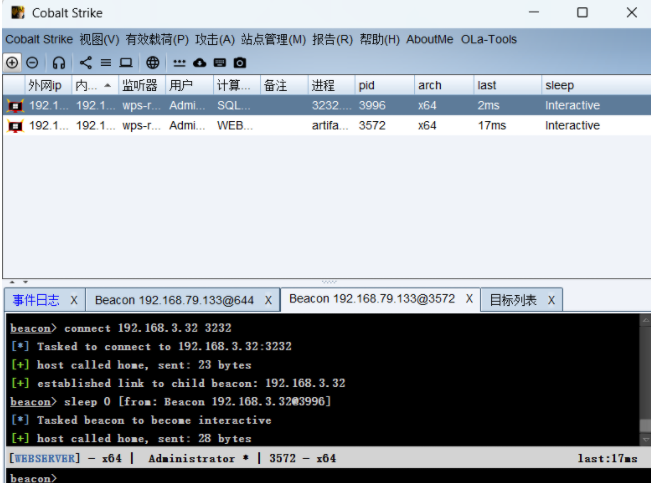Viewport: 651px width, 483px height.
Task: Sort by the 外网ip column header
Action: click(x=48, y=85)
